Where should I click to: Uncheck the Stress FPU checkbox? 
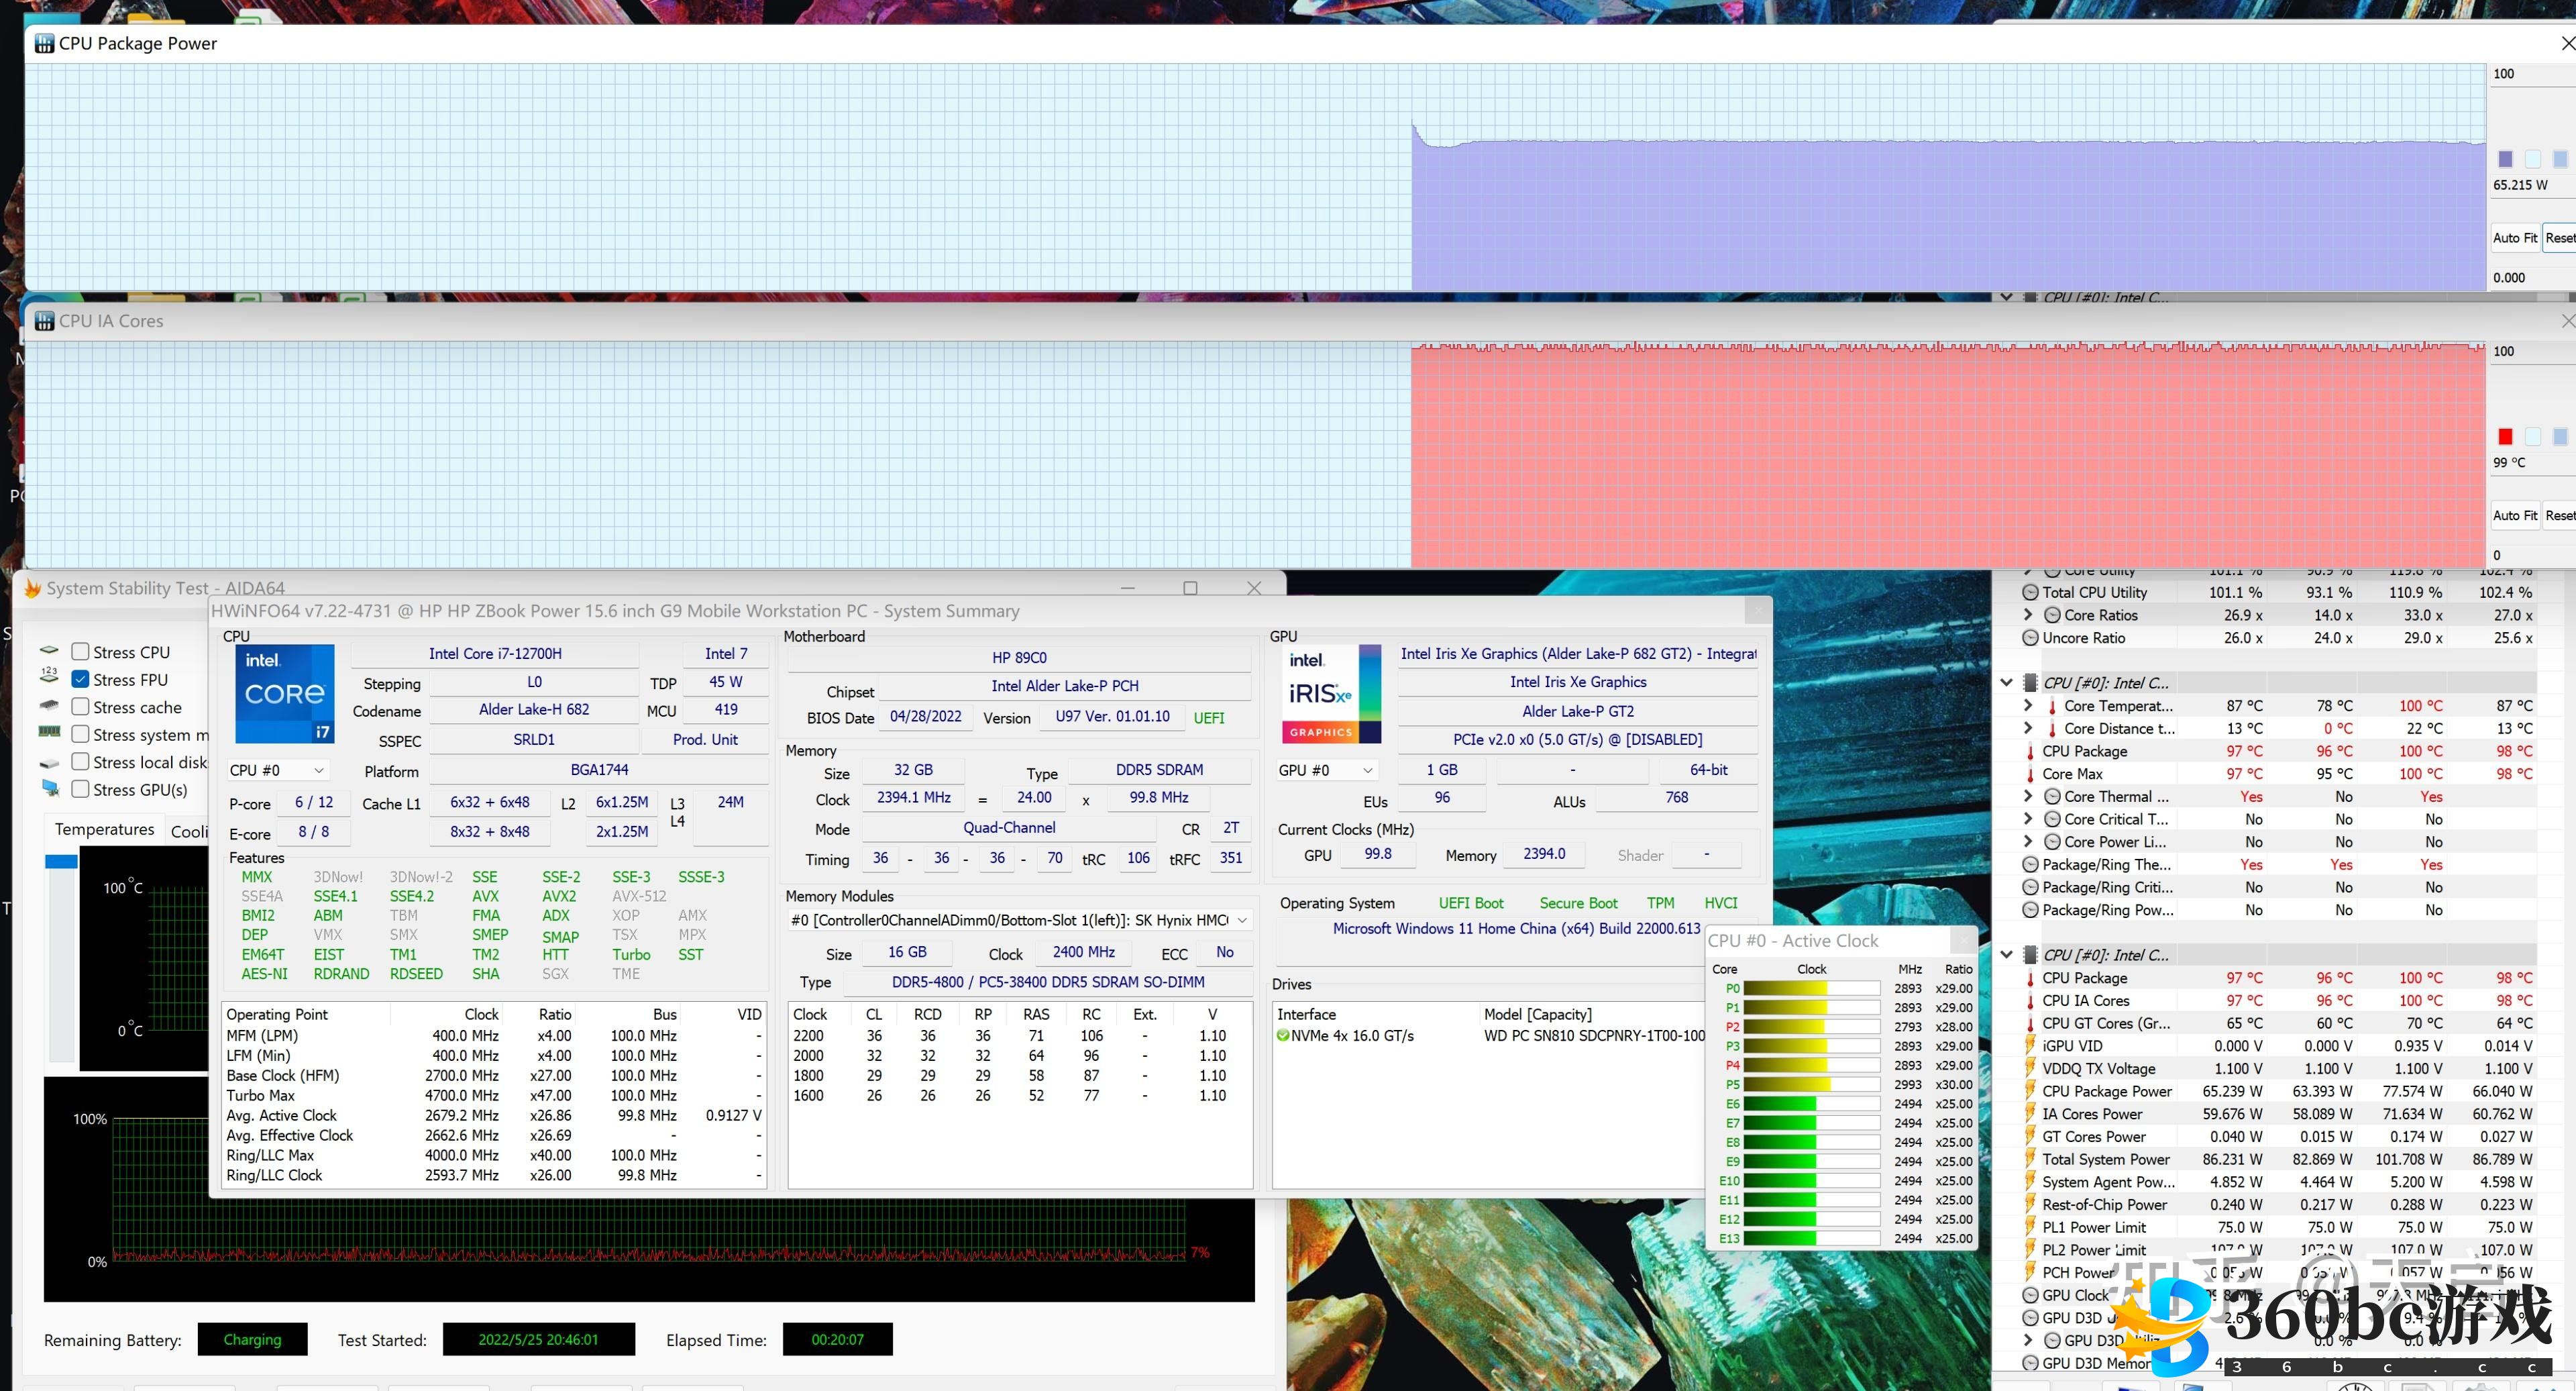pyautogui.click(x=81, y=679)
